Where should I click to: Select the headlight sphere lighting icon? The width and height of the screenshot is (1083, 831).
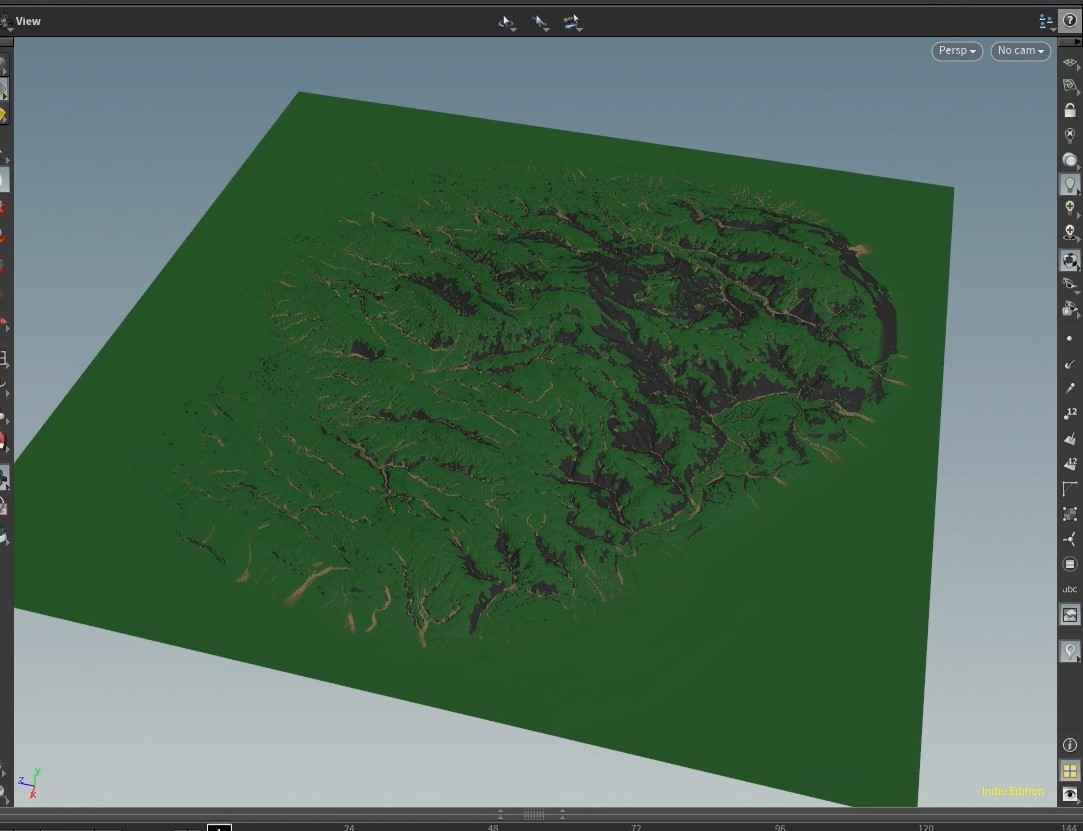click(1070, 160)
